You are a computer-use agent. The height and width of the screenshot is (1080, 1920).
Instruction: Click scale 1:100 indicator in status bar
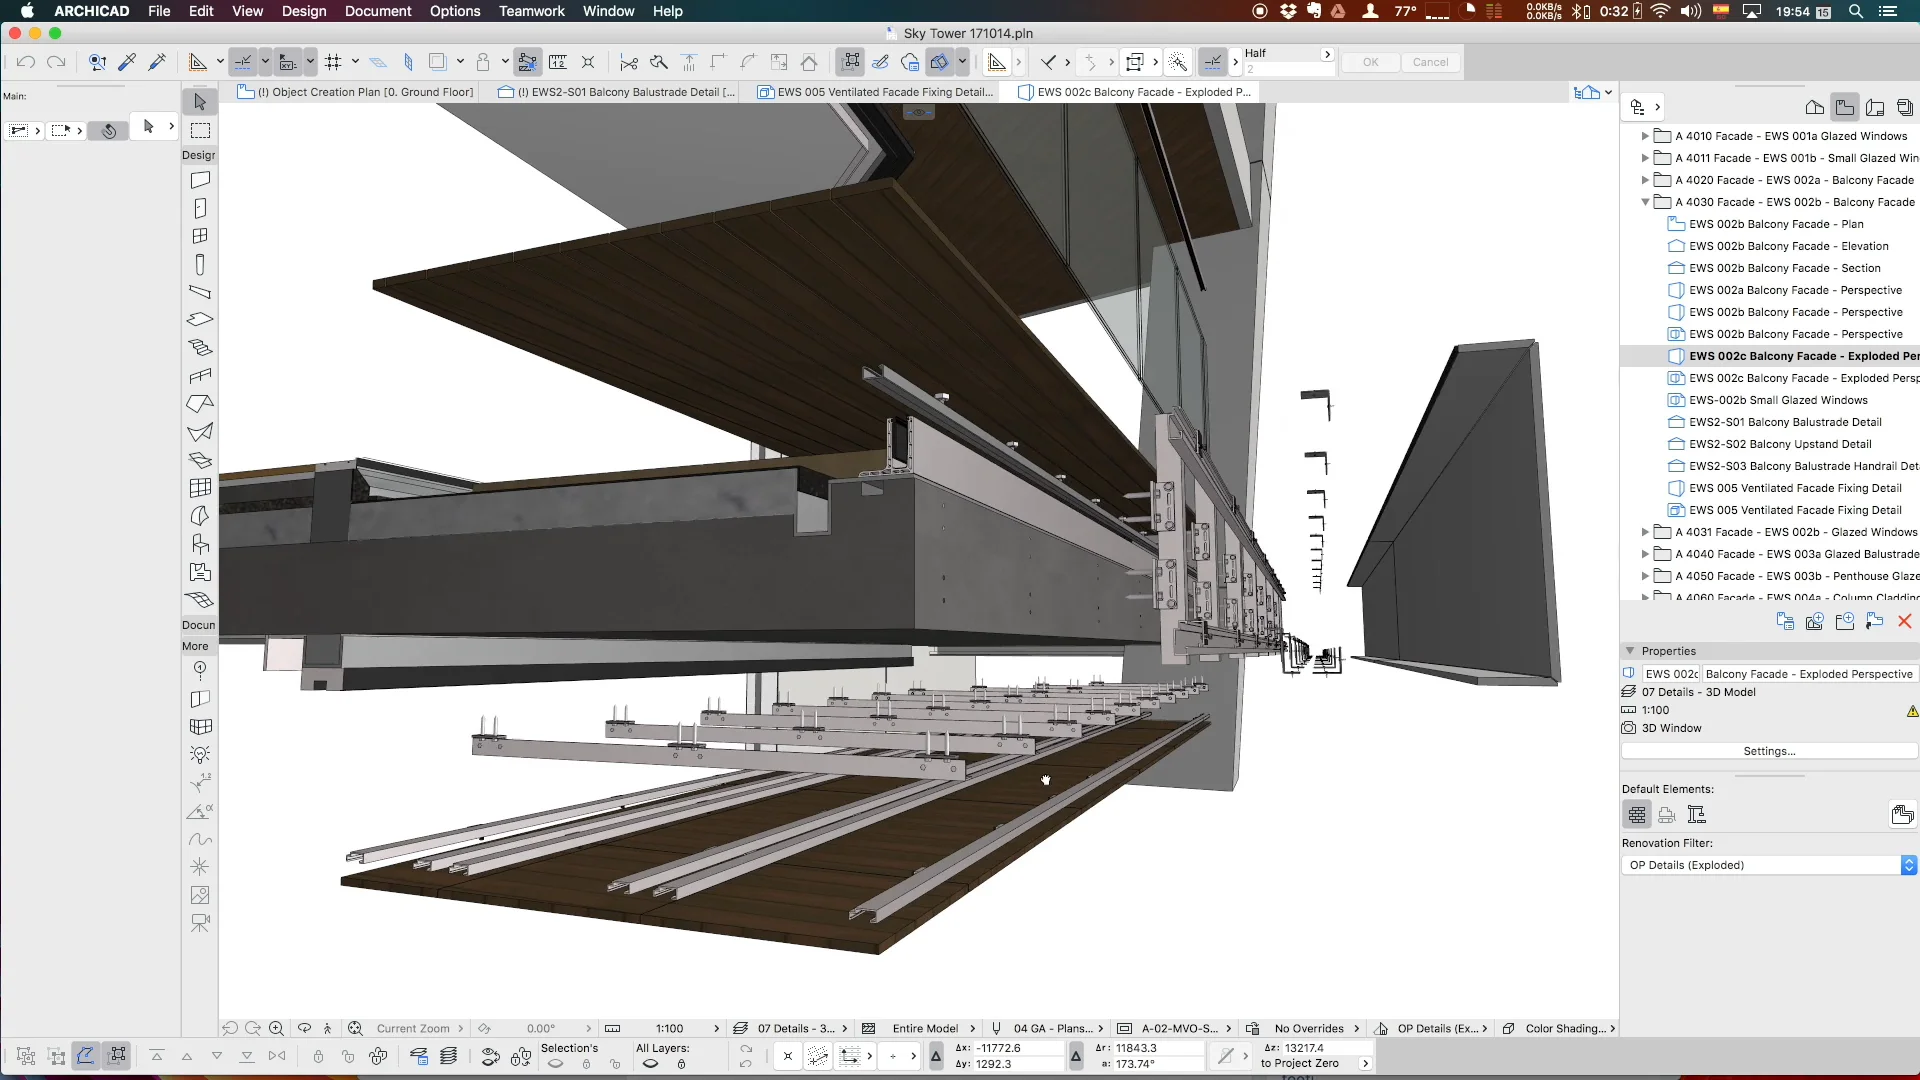[670, 1027]
